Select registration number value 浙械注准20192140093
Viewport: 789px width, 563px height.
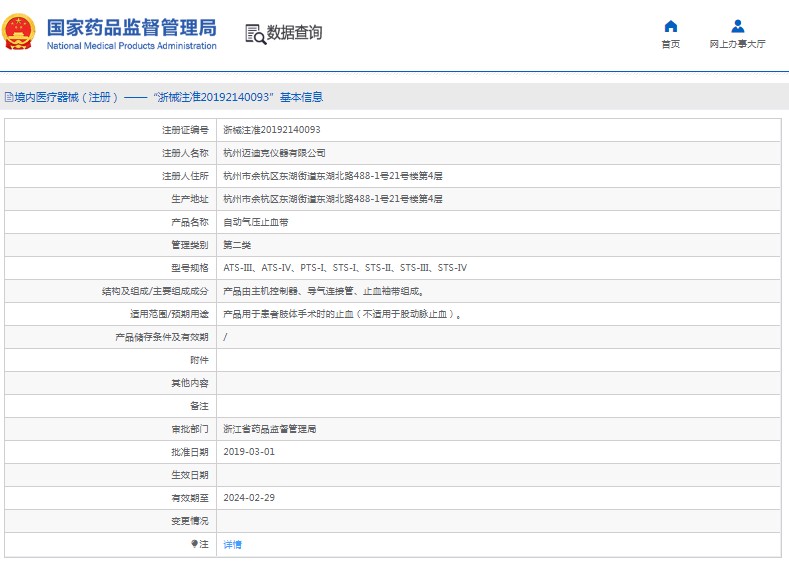click(272, 130)
